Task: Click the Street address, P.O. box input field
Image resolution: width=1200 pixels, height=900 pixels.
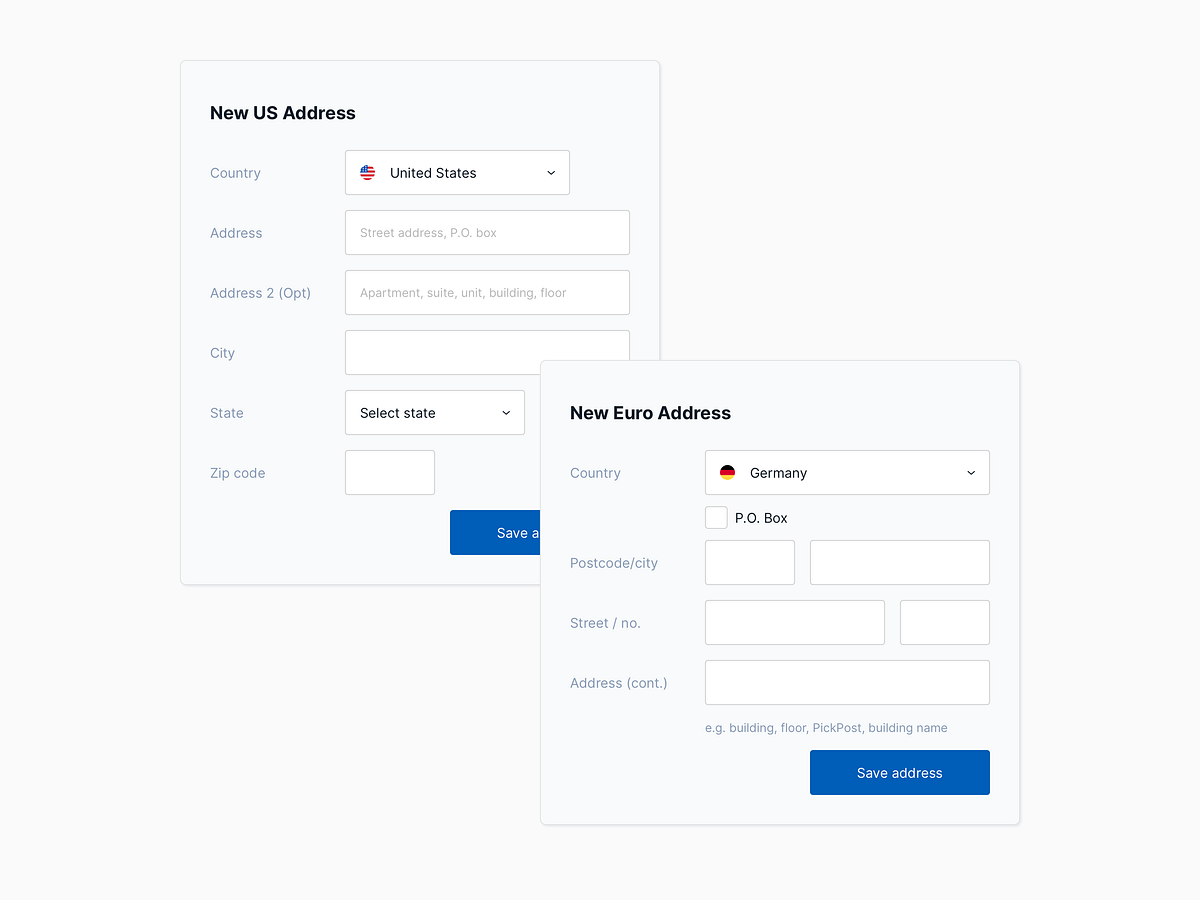Action: coord(487,232)
